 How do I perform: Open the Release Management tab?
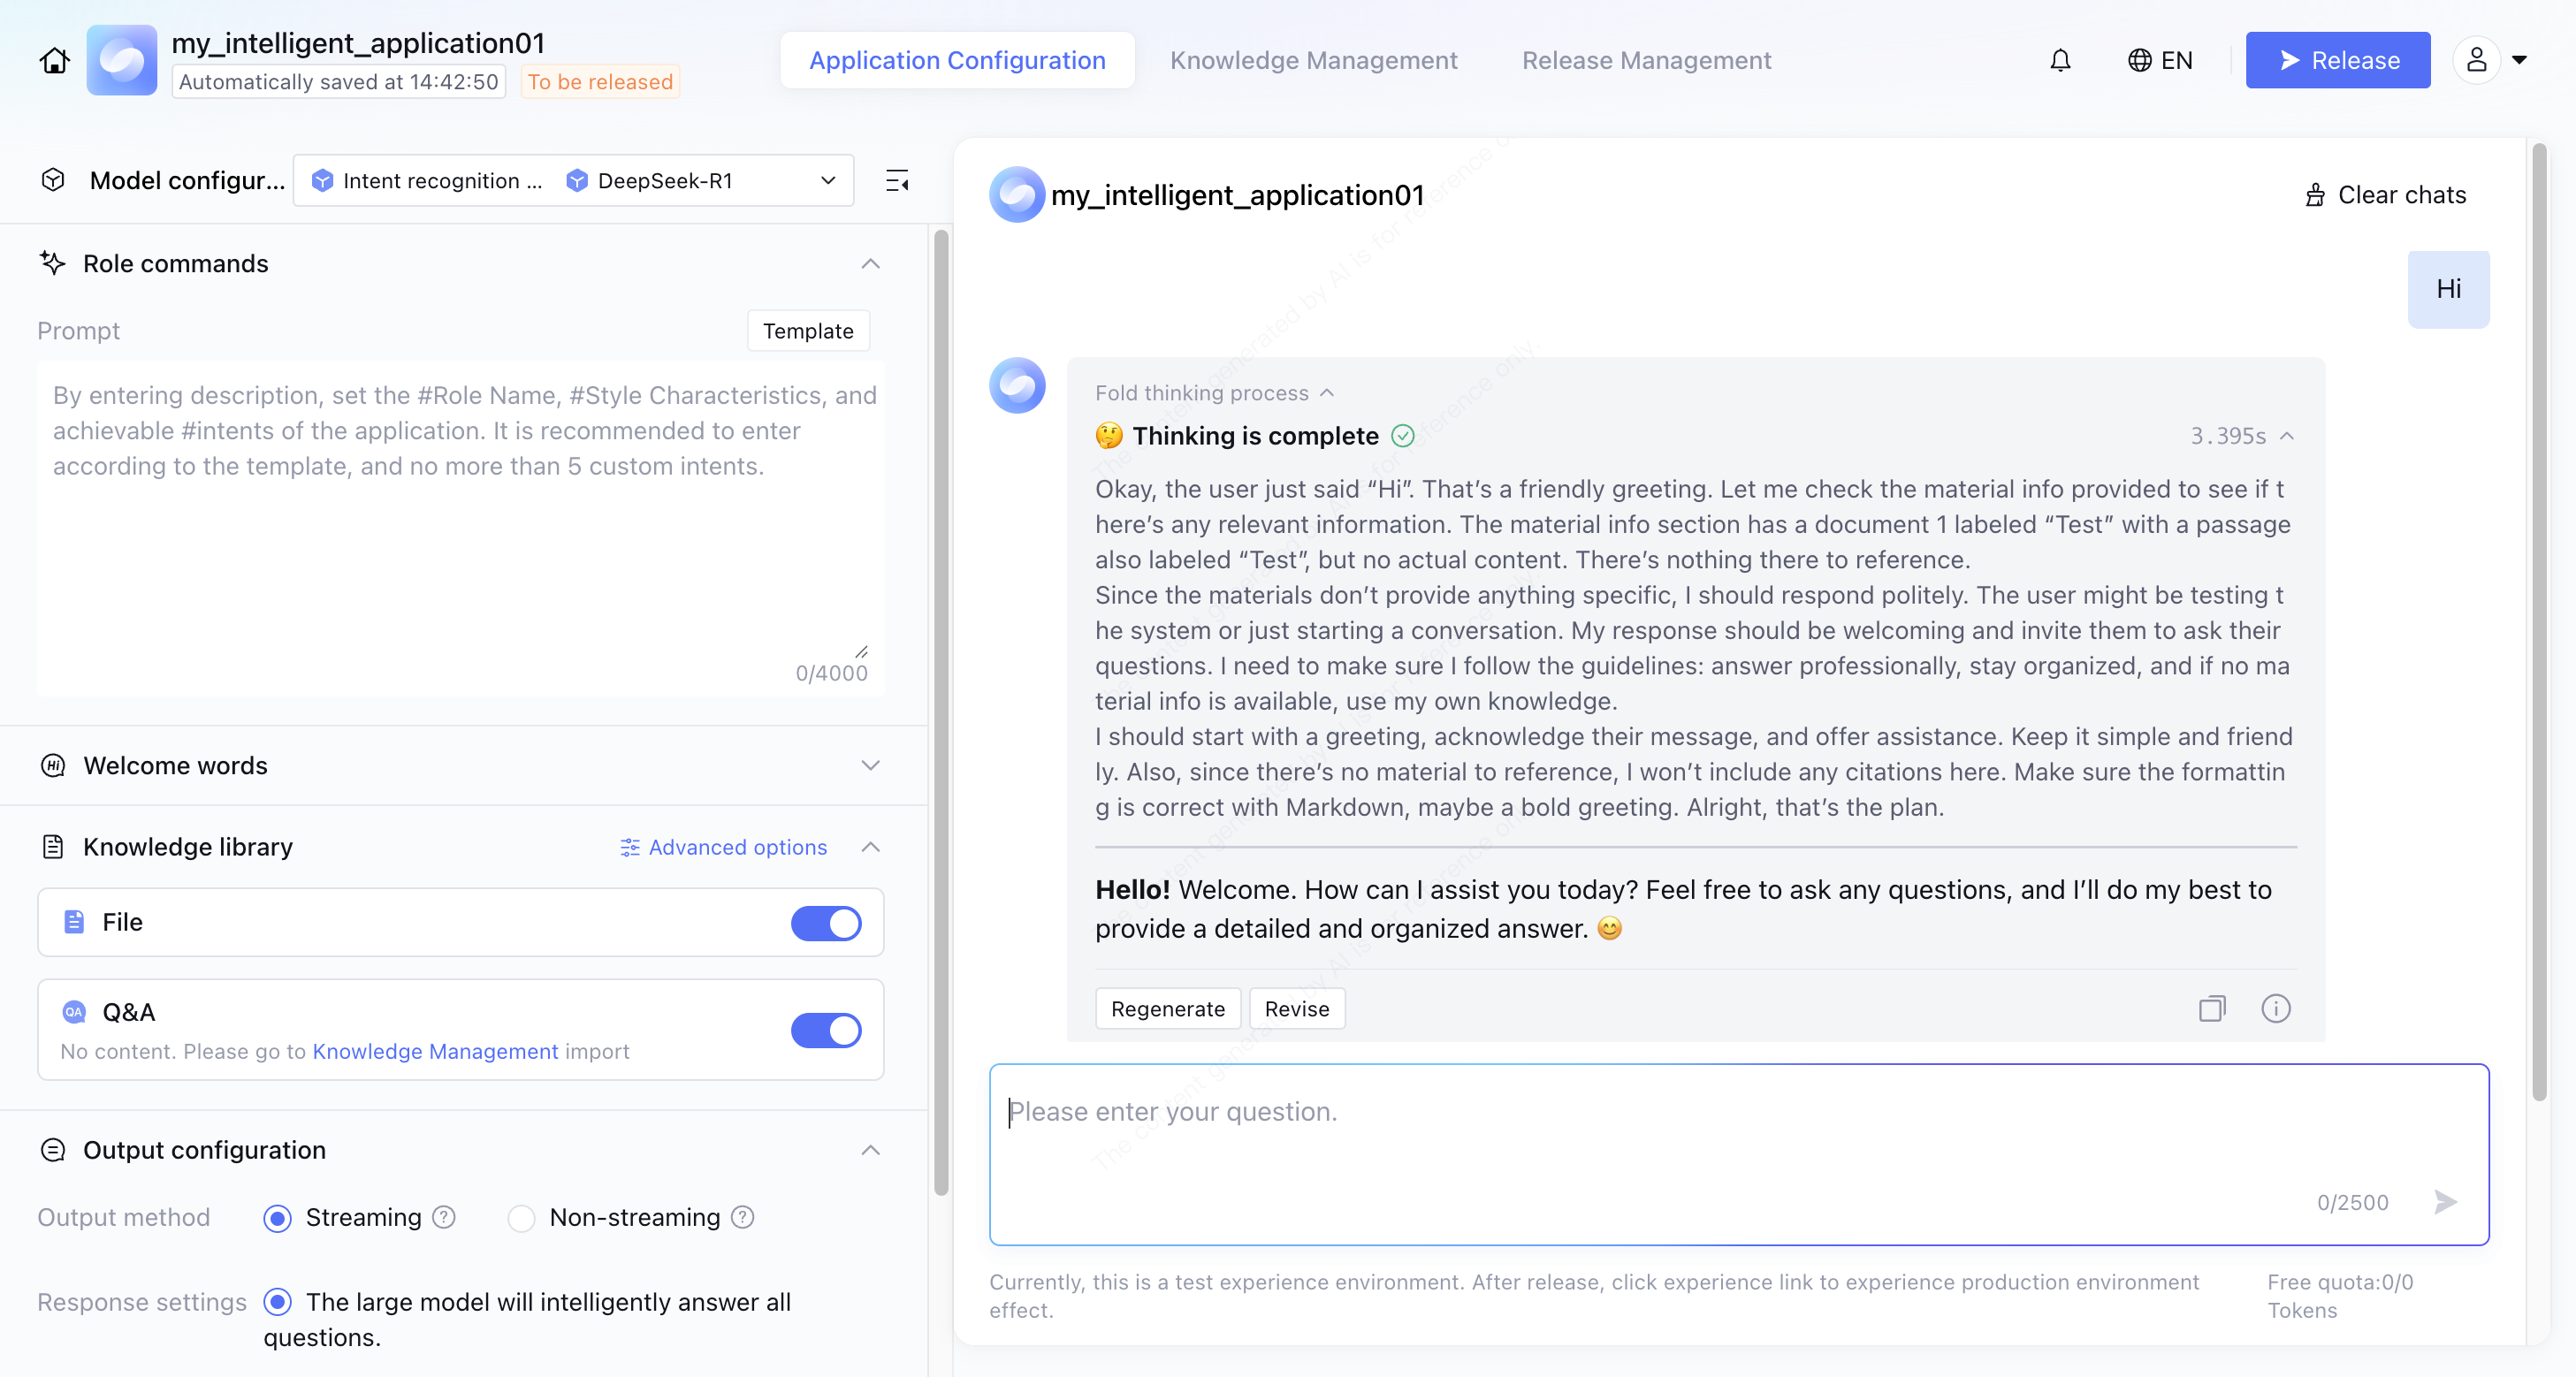[1646, 60]
